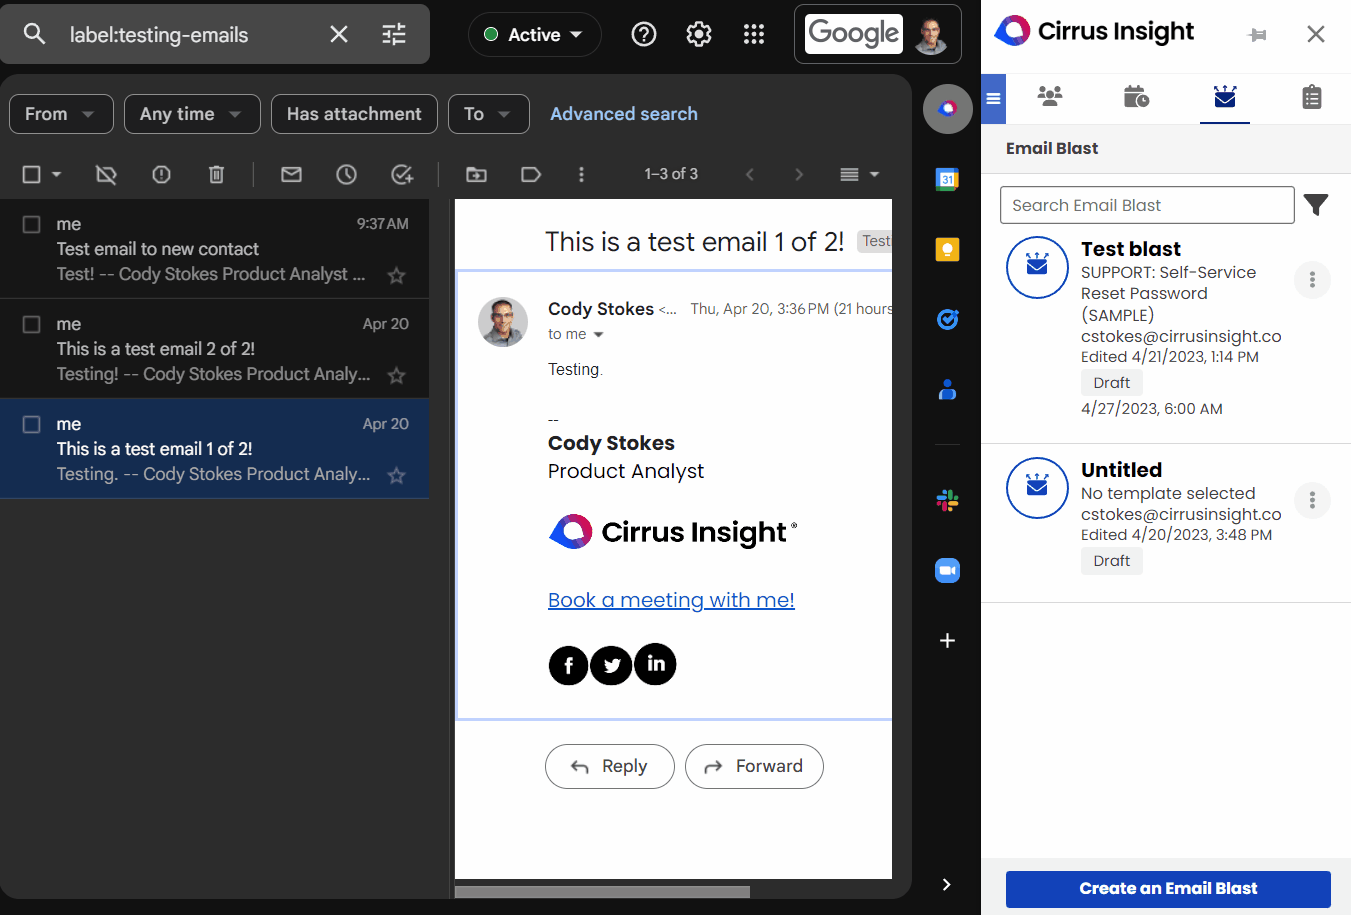Open Contacts side panel icon
The image size is (1351, 915).
coord(948,390)
